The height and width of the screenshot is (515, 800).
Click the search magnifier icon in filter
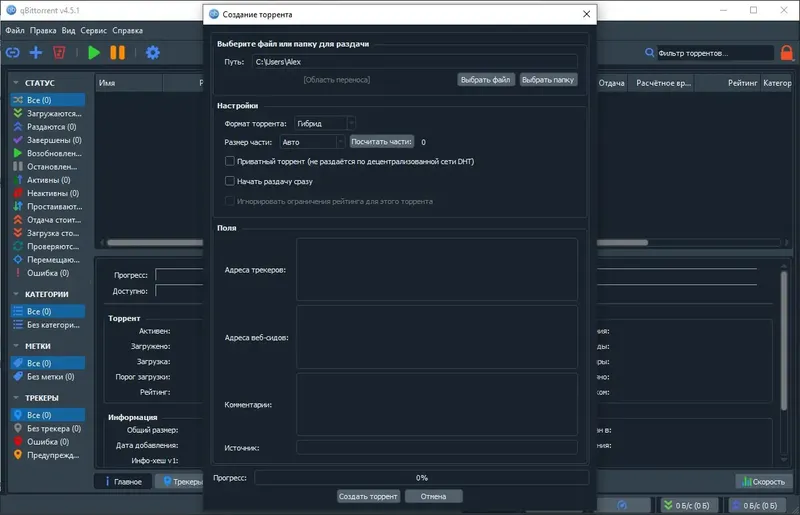(x=649, y=53)
